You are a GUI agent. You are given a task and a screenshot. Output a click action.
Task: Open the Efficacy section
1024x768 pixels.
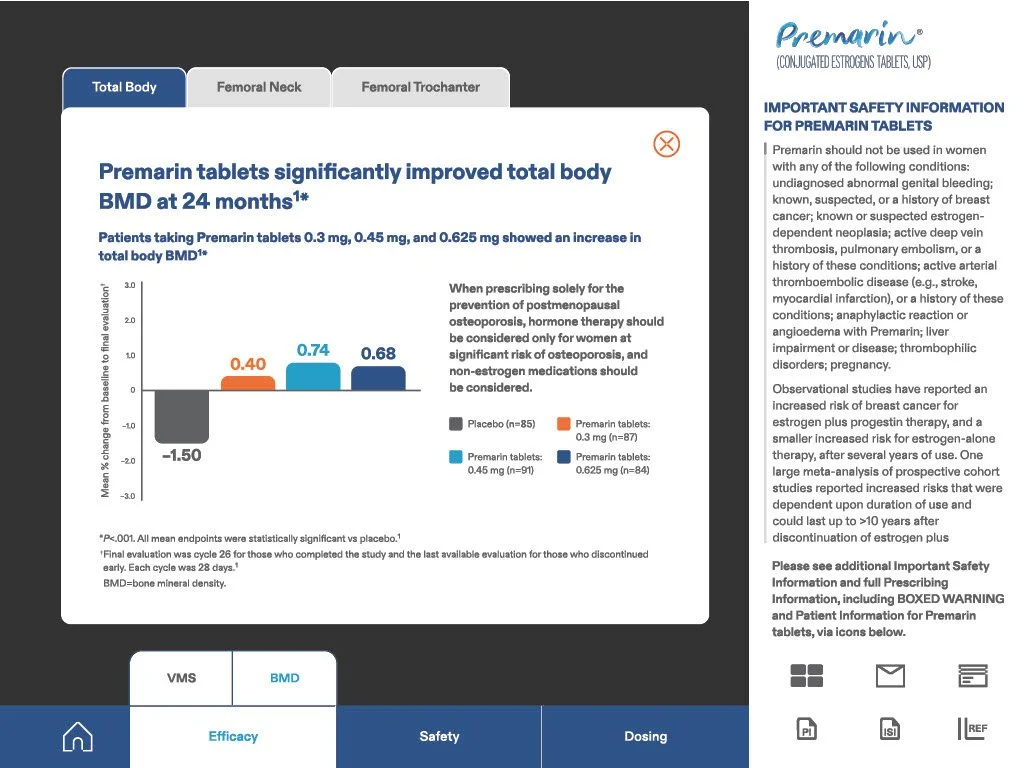(x=233, y=737)
